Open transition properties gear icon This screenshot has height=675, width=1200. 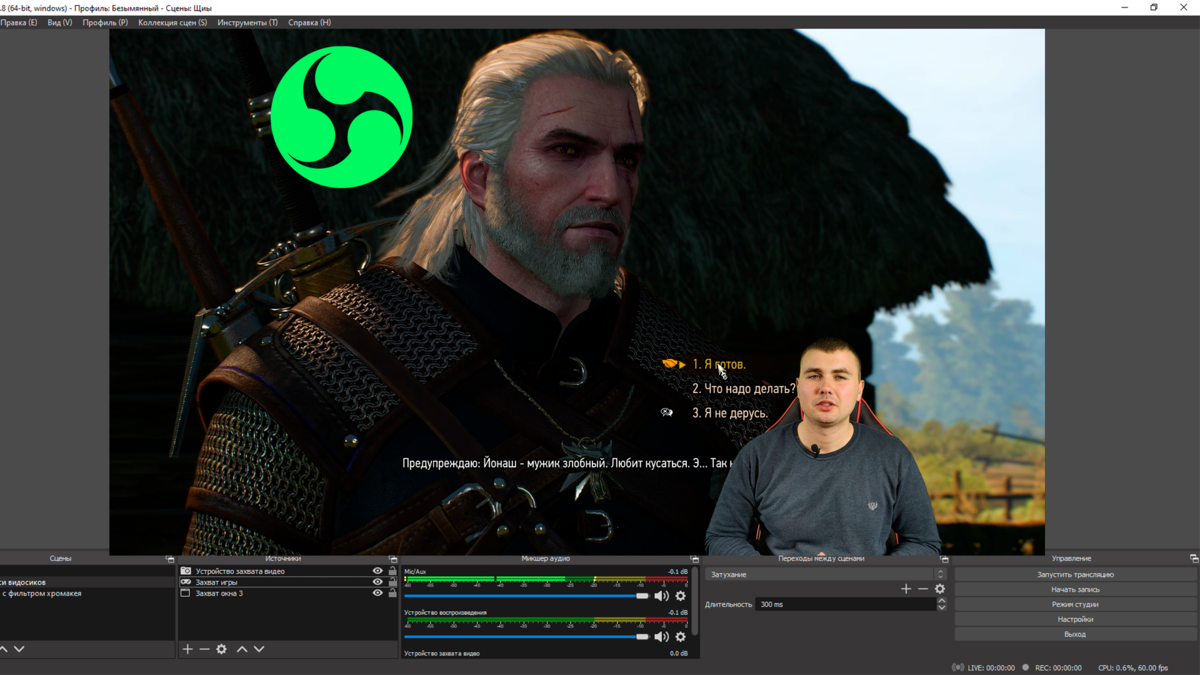940,589
